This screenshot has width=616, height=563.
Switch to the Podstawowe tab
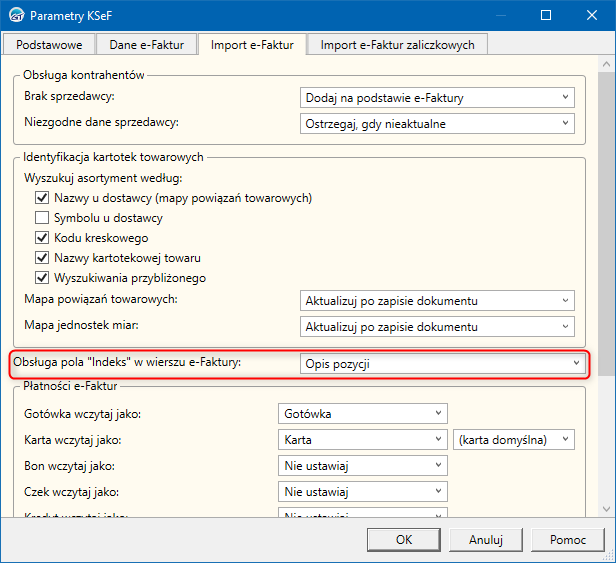50,44
